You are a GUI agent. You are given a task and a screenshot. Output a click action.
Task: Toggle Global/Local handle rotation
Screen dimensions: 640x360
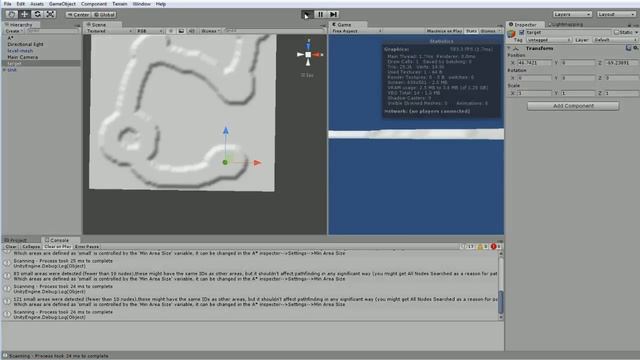coord(104,15)
